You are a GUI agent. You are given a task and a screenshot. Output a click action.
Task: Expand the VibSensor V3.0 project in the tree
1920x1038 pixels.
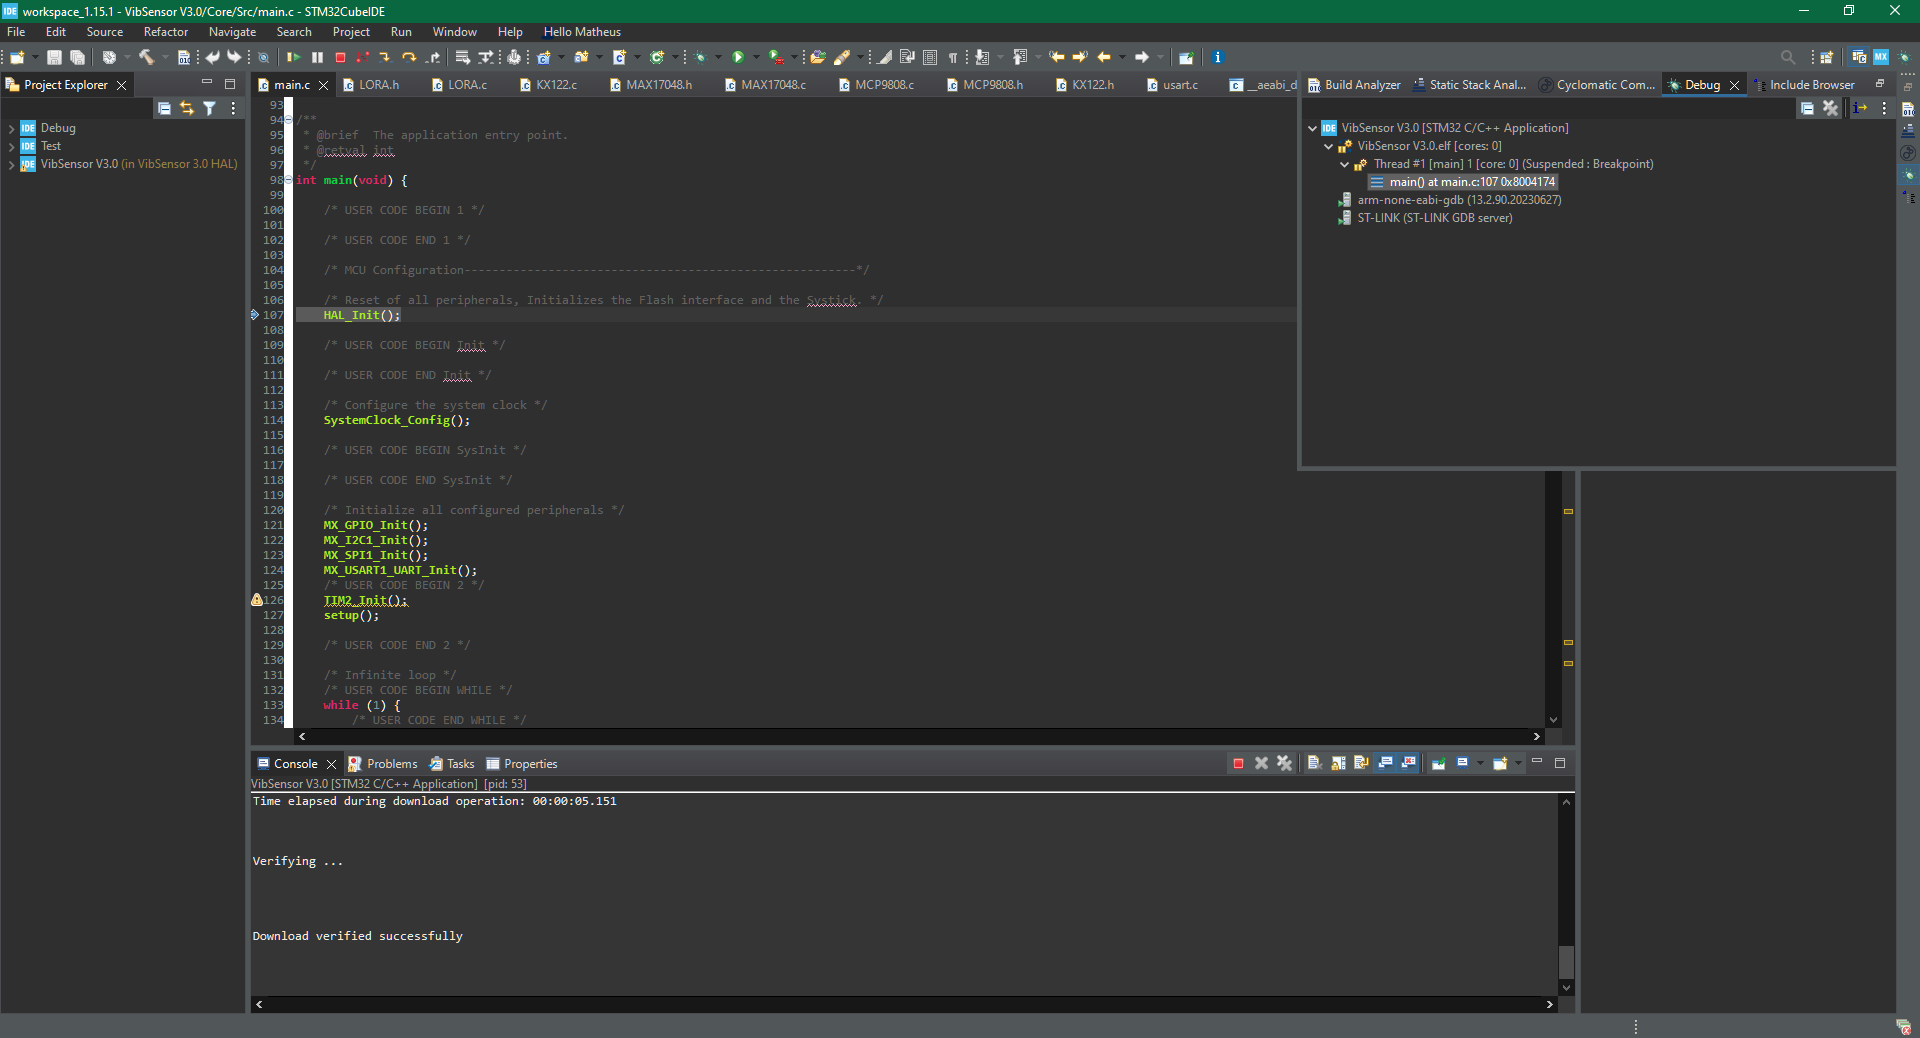pos(11,165)
